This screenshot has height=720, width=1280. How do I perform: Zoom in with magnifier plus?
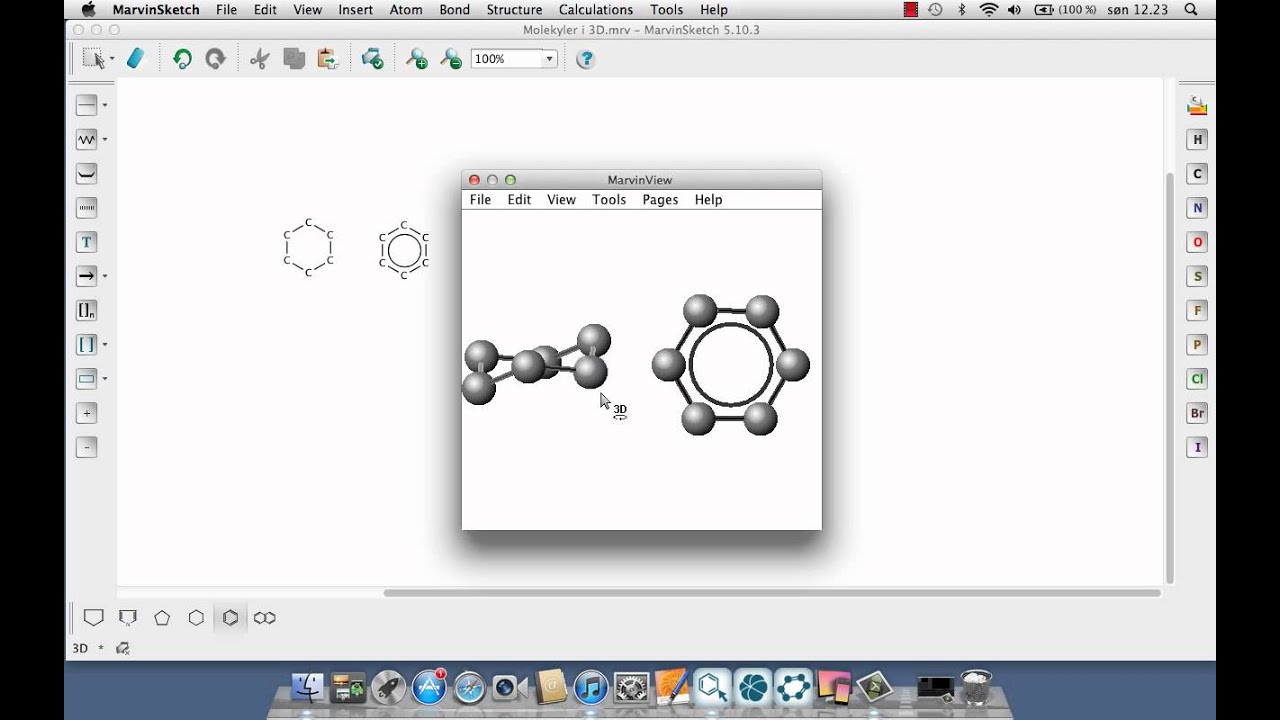click(417, 59)
